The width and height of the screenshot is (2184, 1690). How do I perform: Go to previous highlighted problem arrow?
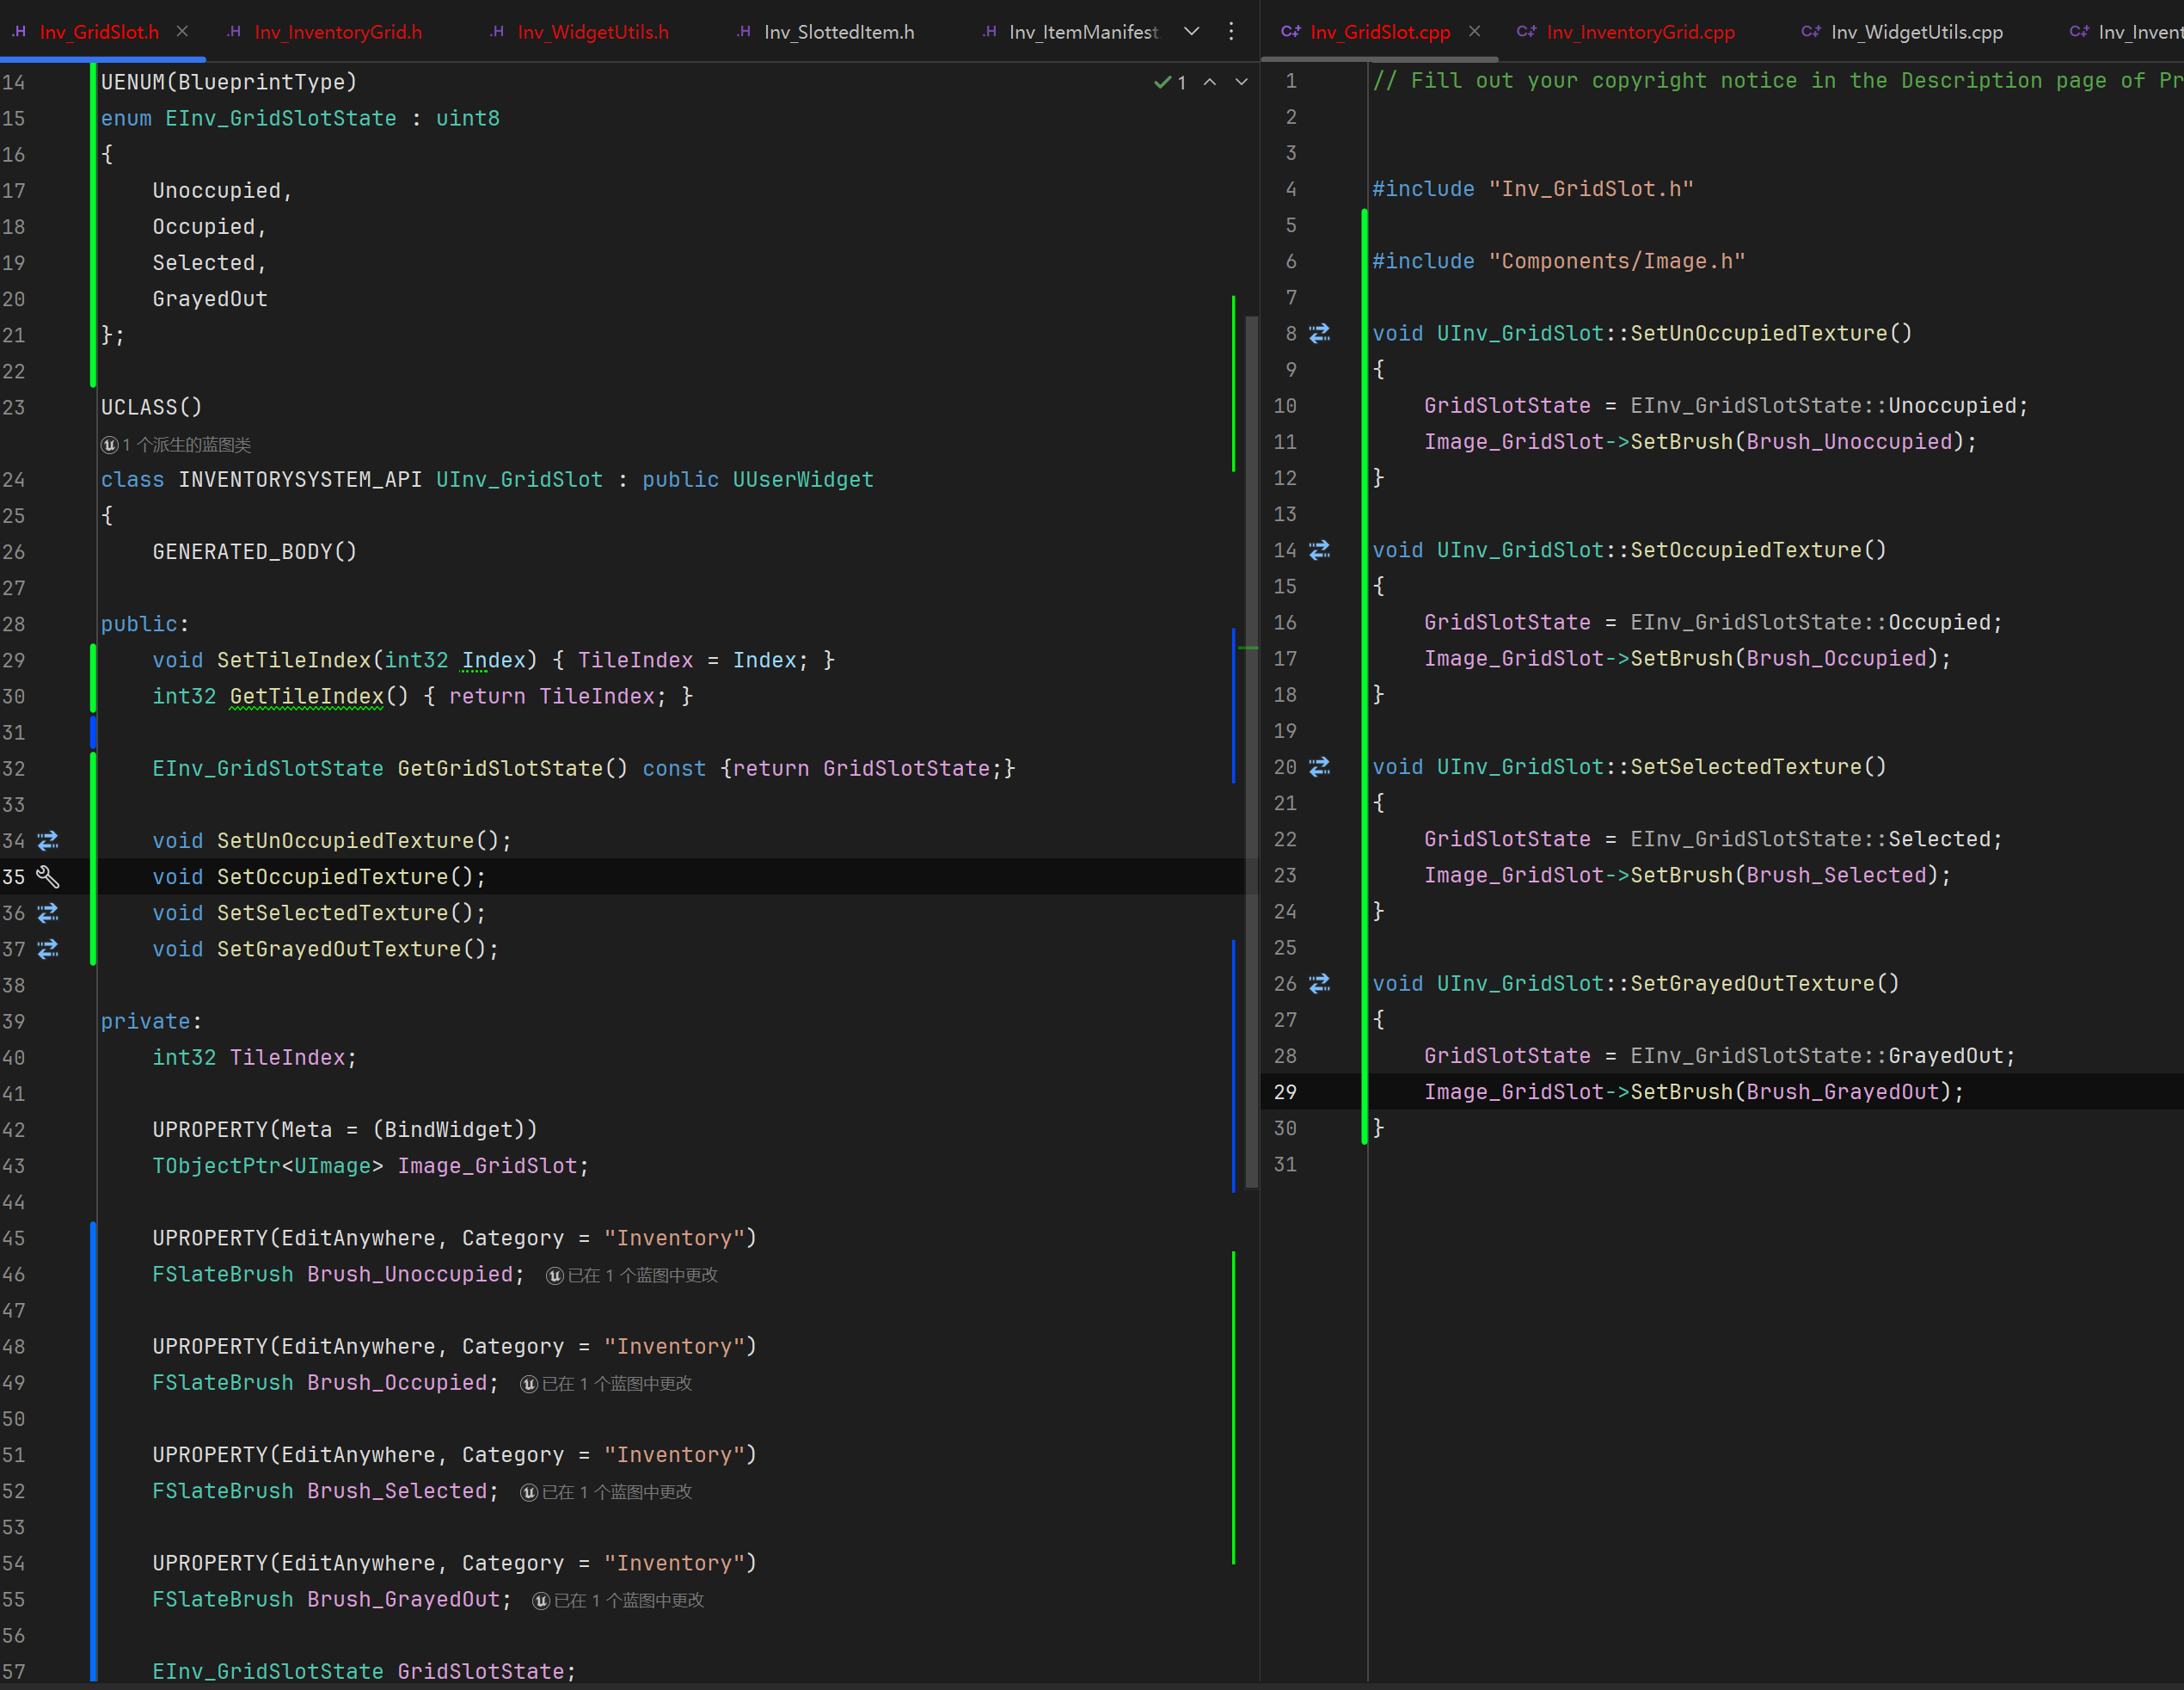(x=1210, y=83)
